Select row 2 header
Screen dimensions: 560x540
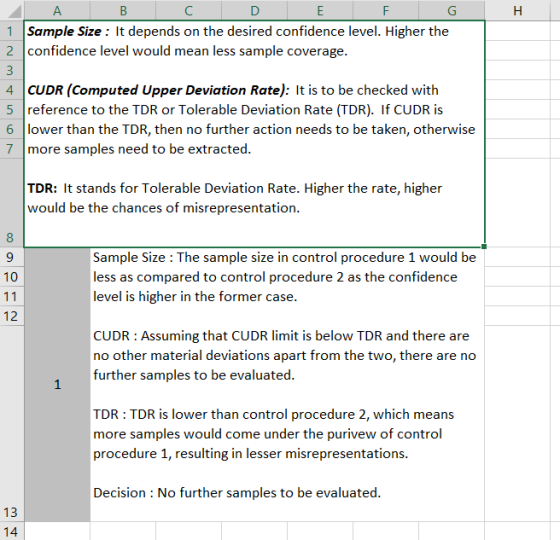coord(12,51)
